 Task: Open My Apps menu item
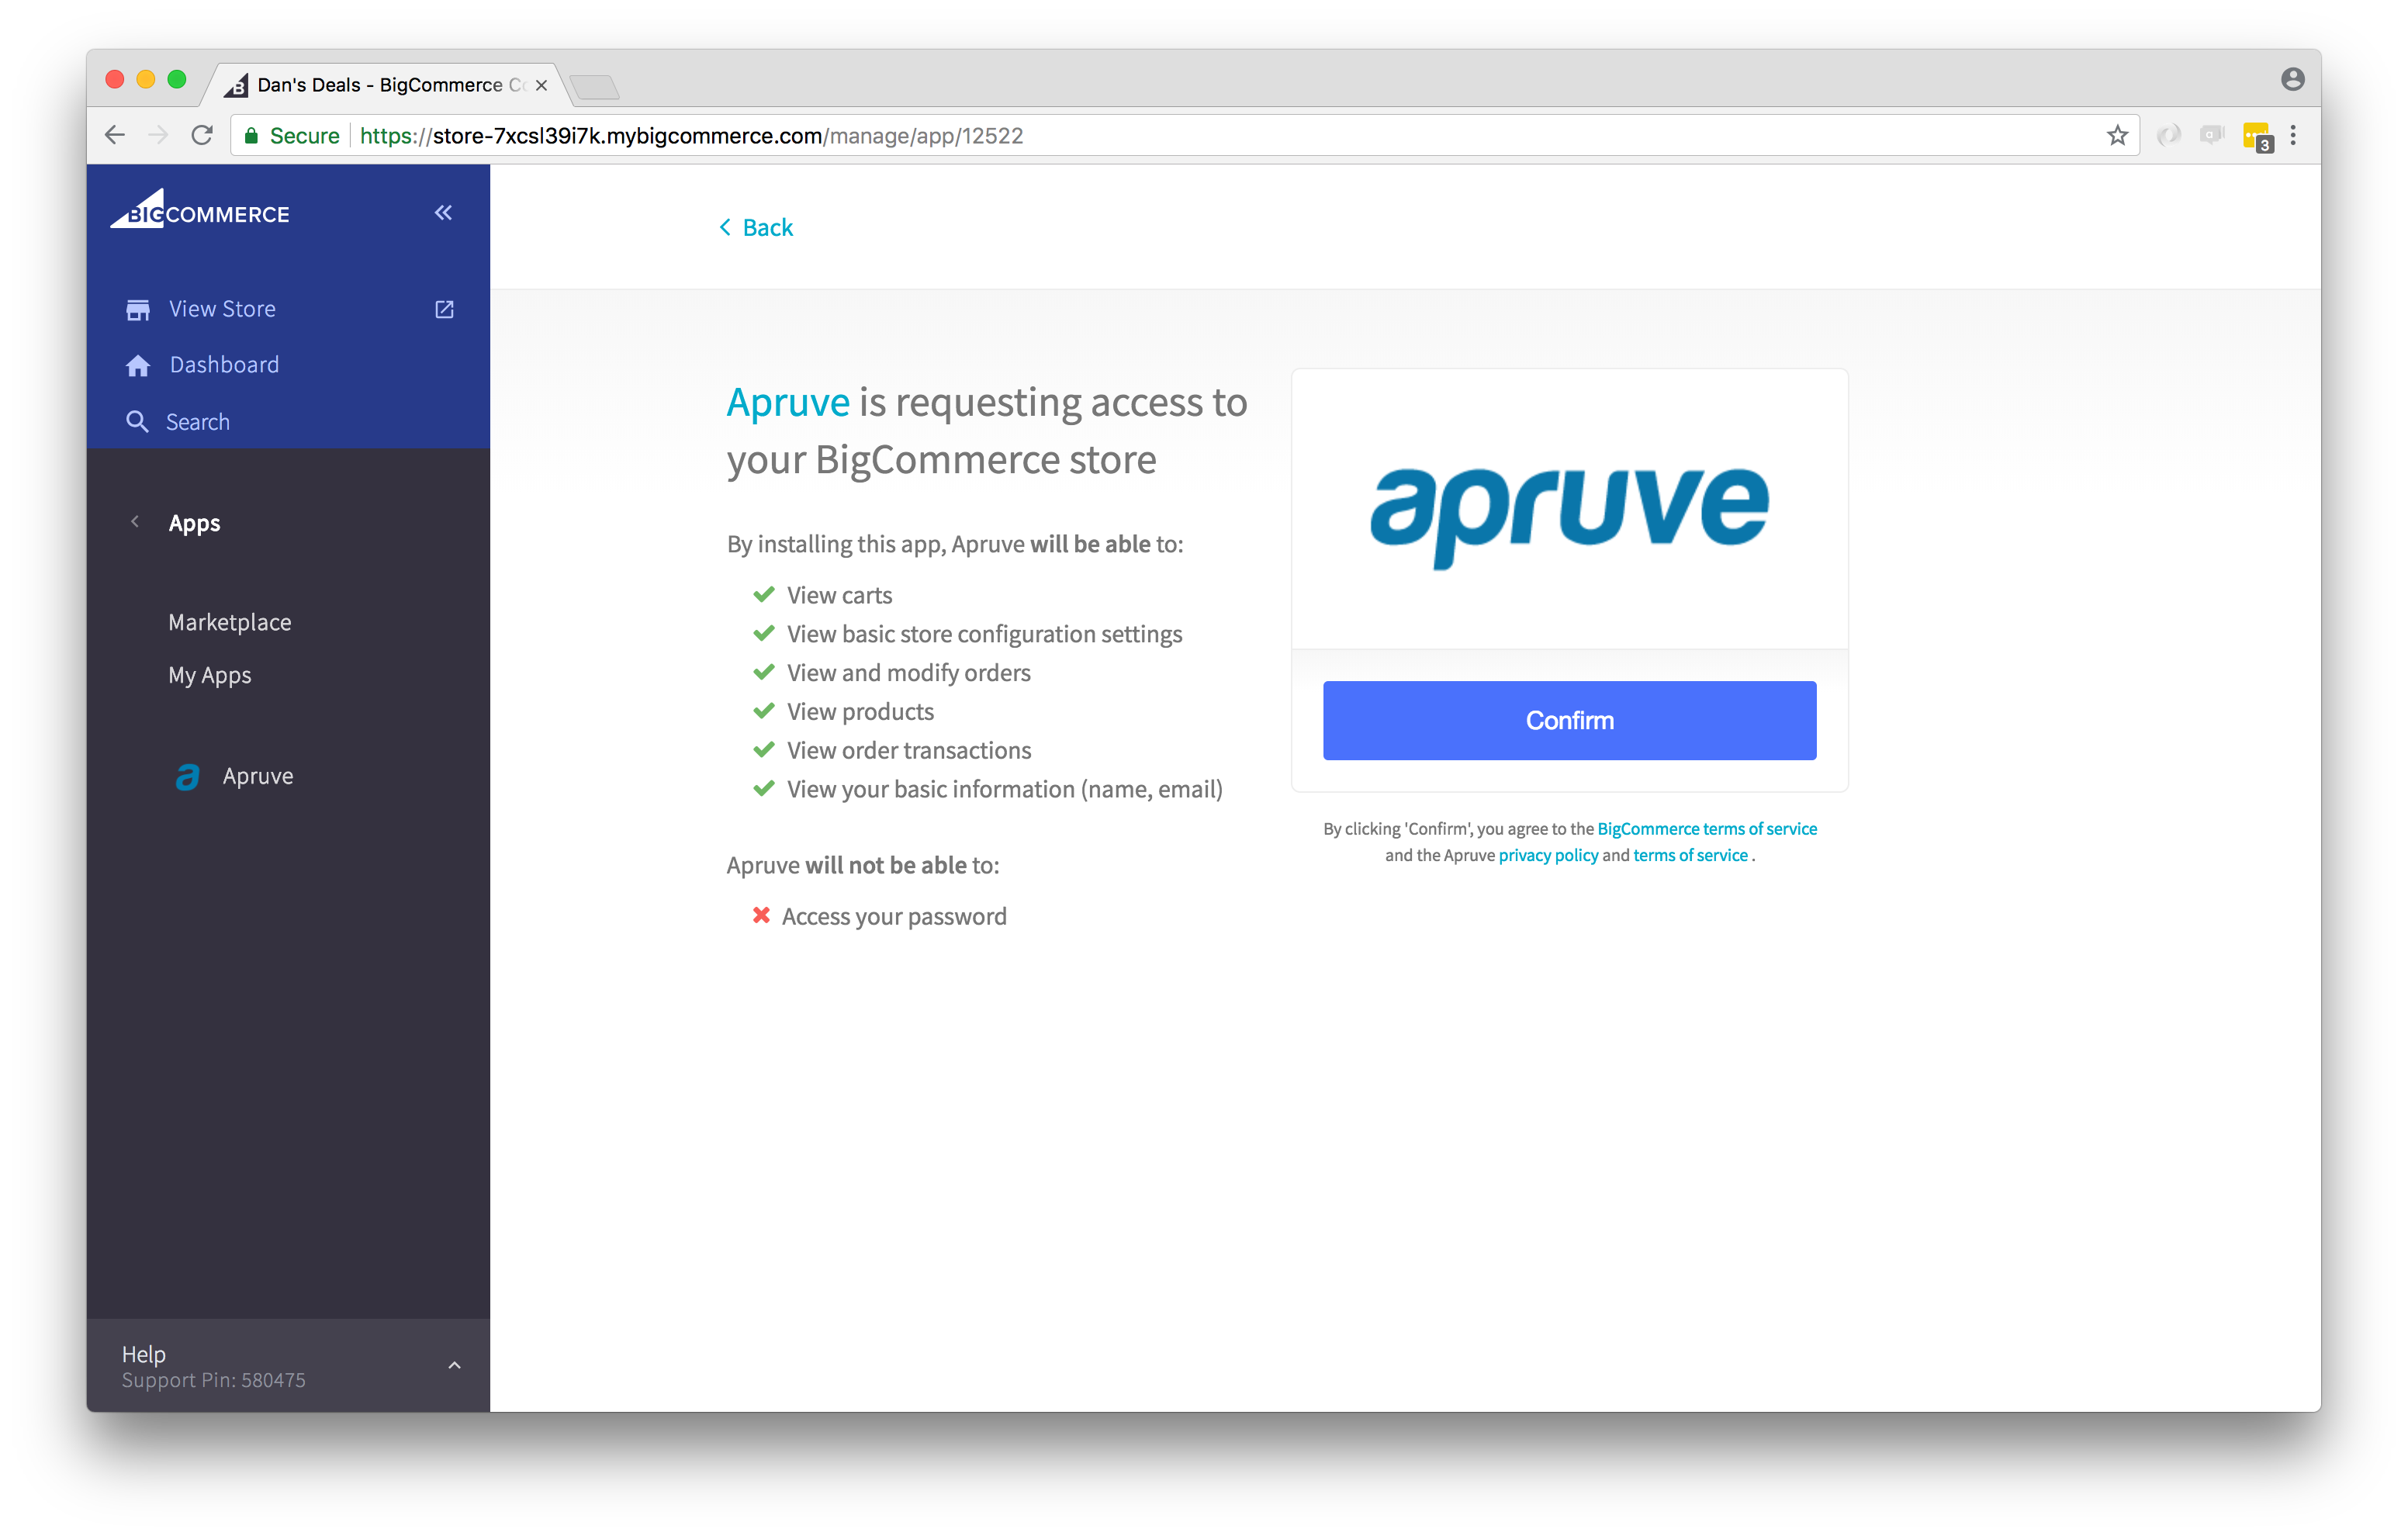click(x=210, y=676)
